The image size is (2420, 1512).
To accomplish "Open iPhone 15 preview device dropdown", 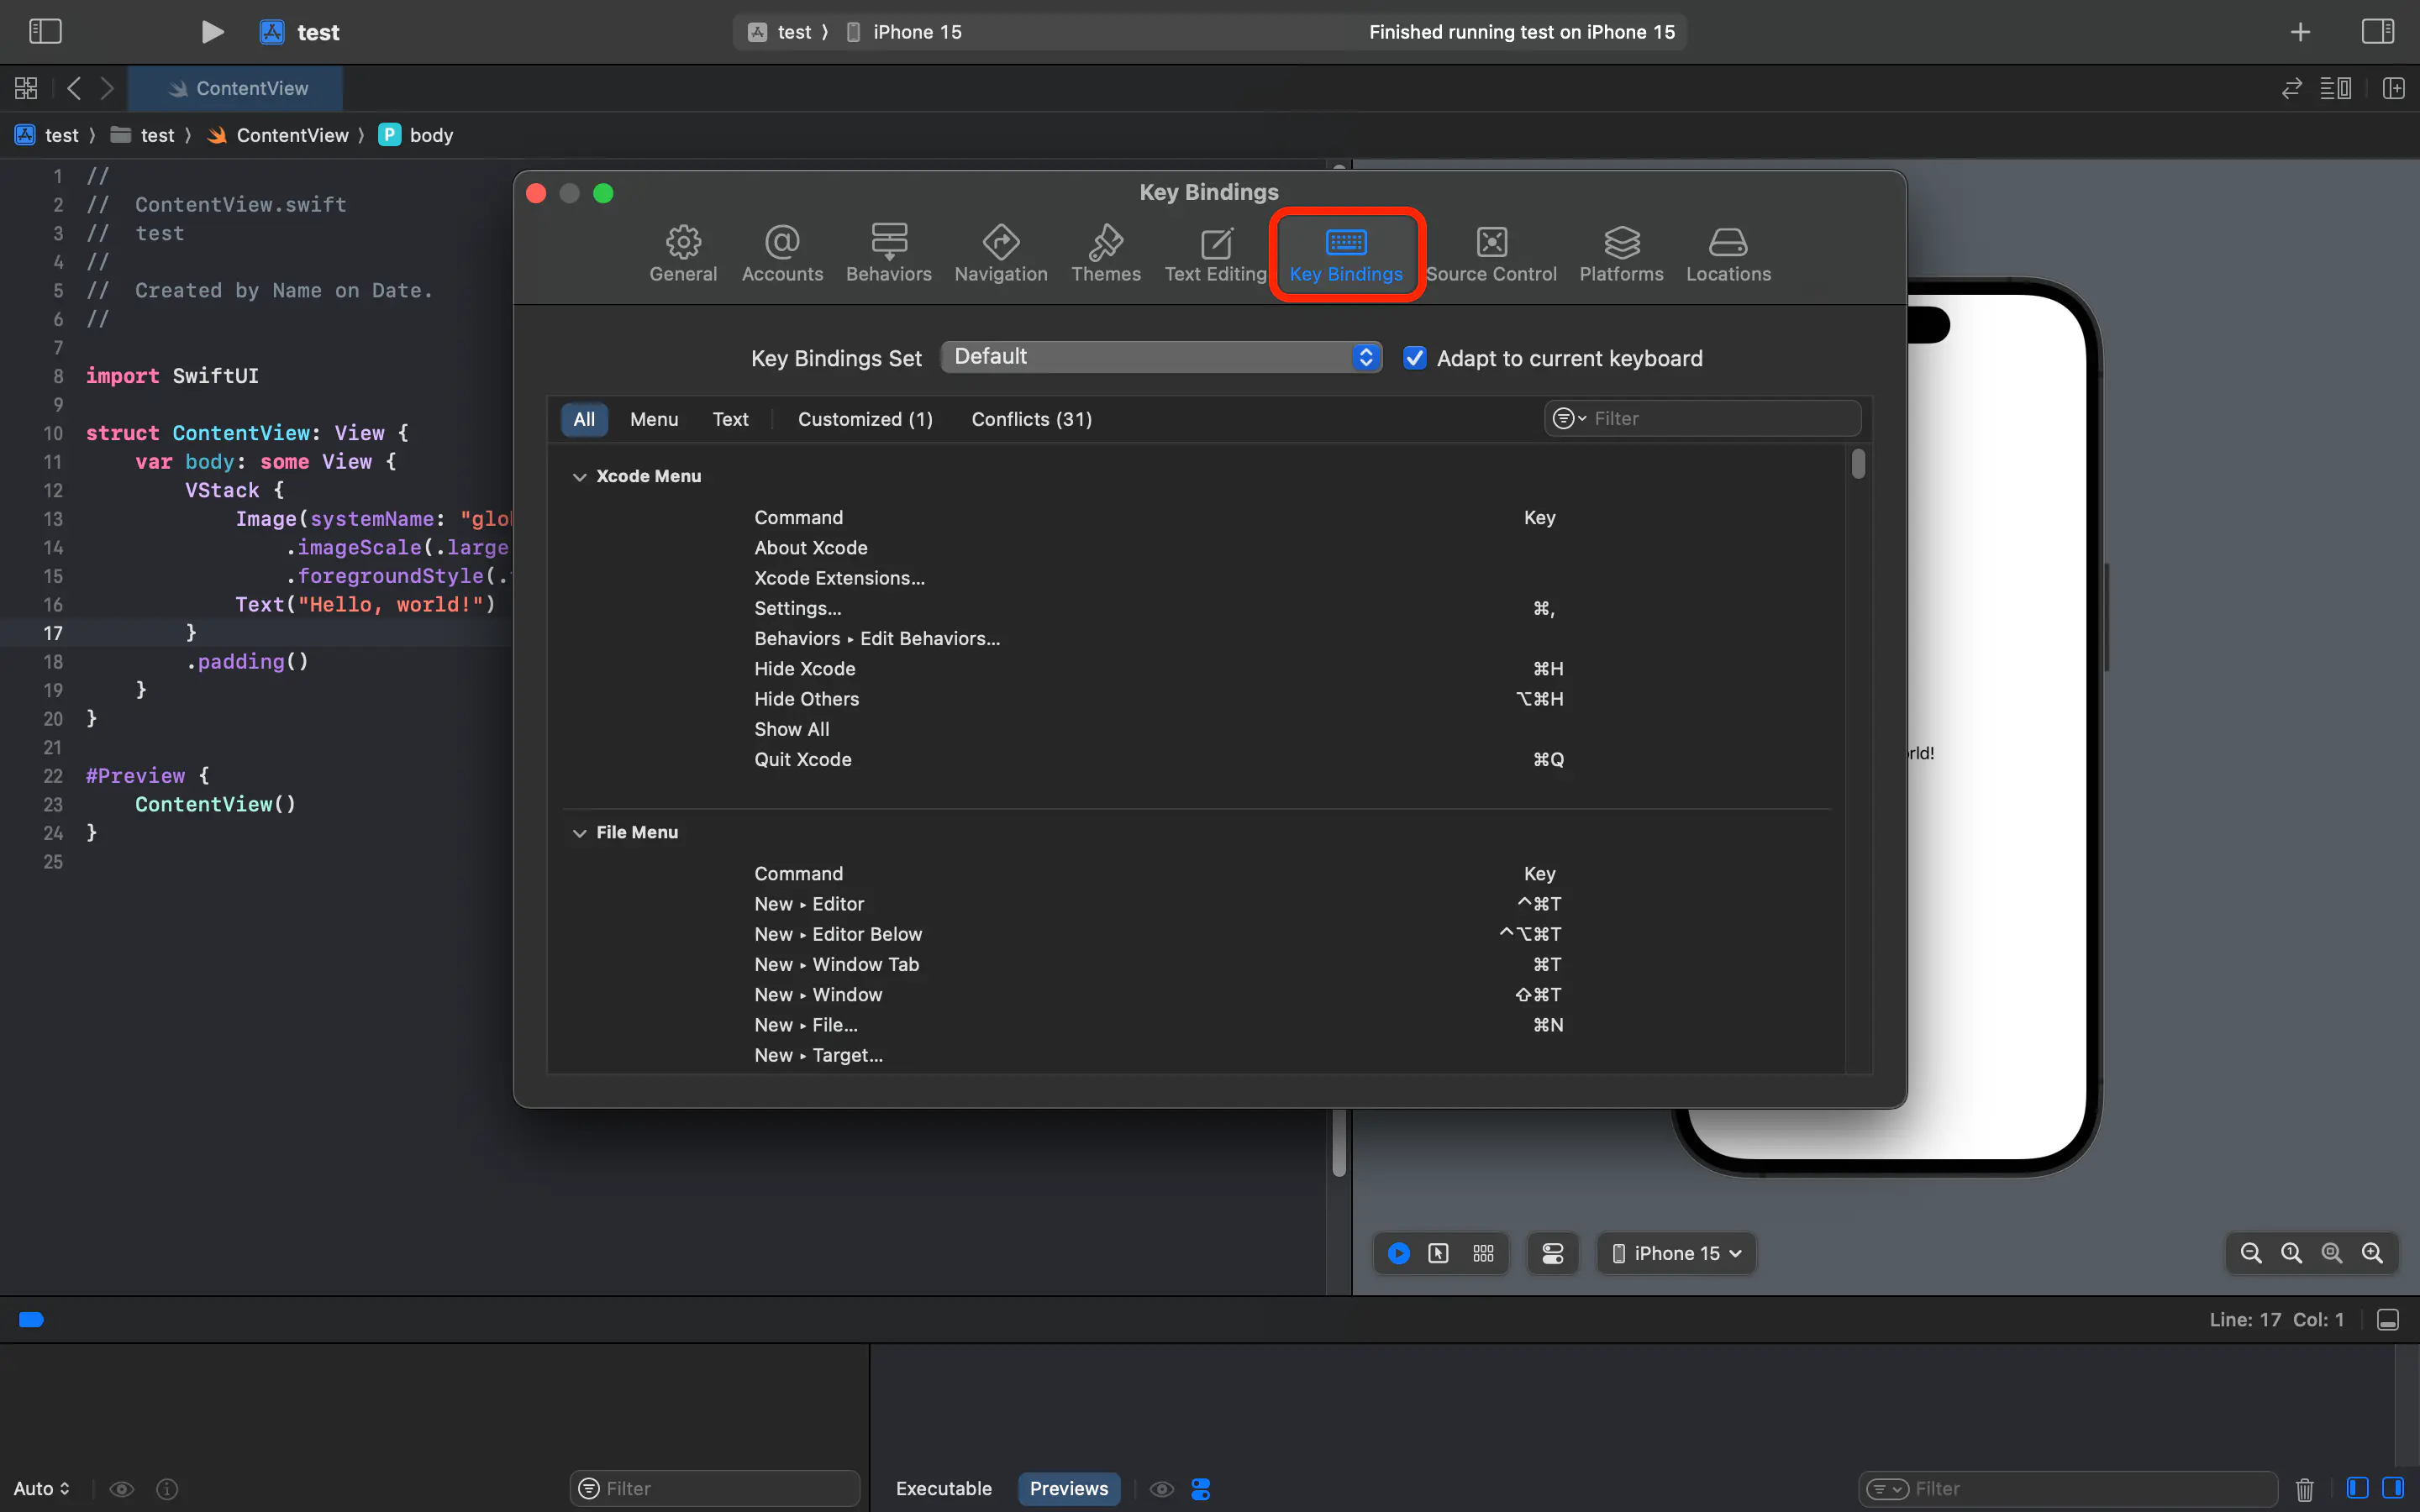I will (x=1676, y=1253).
